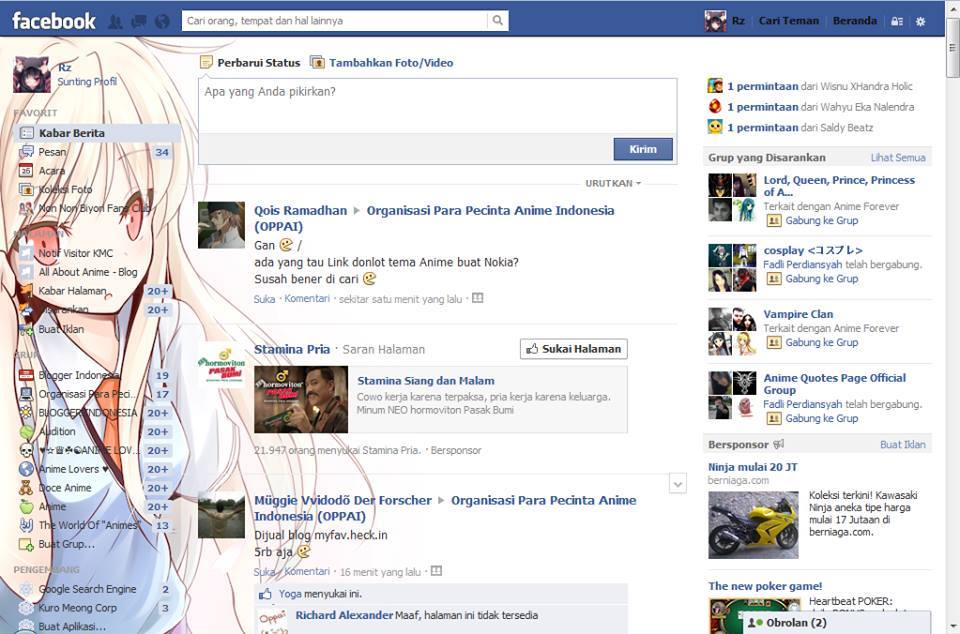Click Acara calendar sidebar icon
The width and height of the screenshot is (960, 634).
26,171
